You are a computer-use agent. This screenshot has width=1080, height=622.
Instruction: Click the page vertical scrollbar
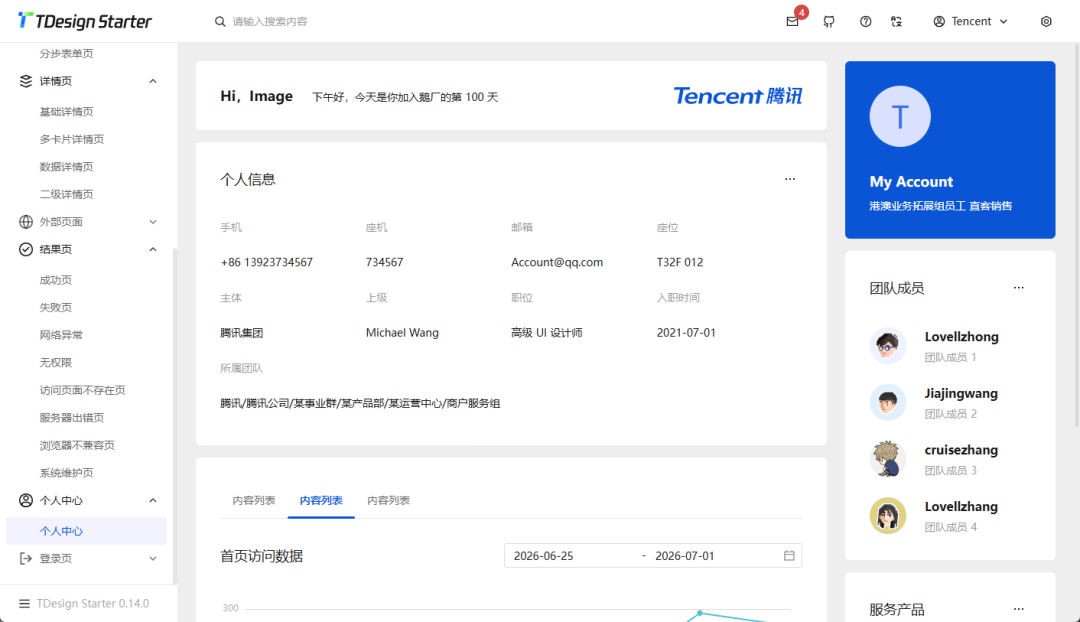point(1077,234)
